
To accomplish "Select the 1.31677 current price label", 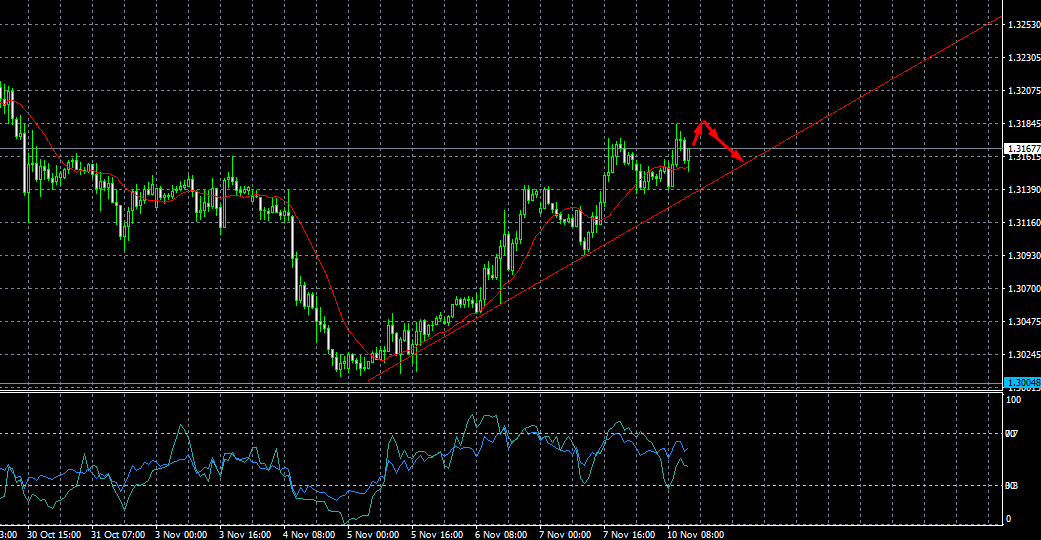I will tap(1021, 148).
